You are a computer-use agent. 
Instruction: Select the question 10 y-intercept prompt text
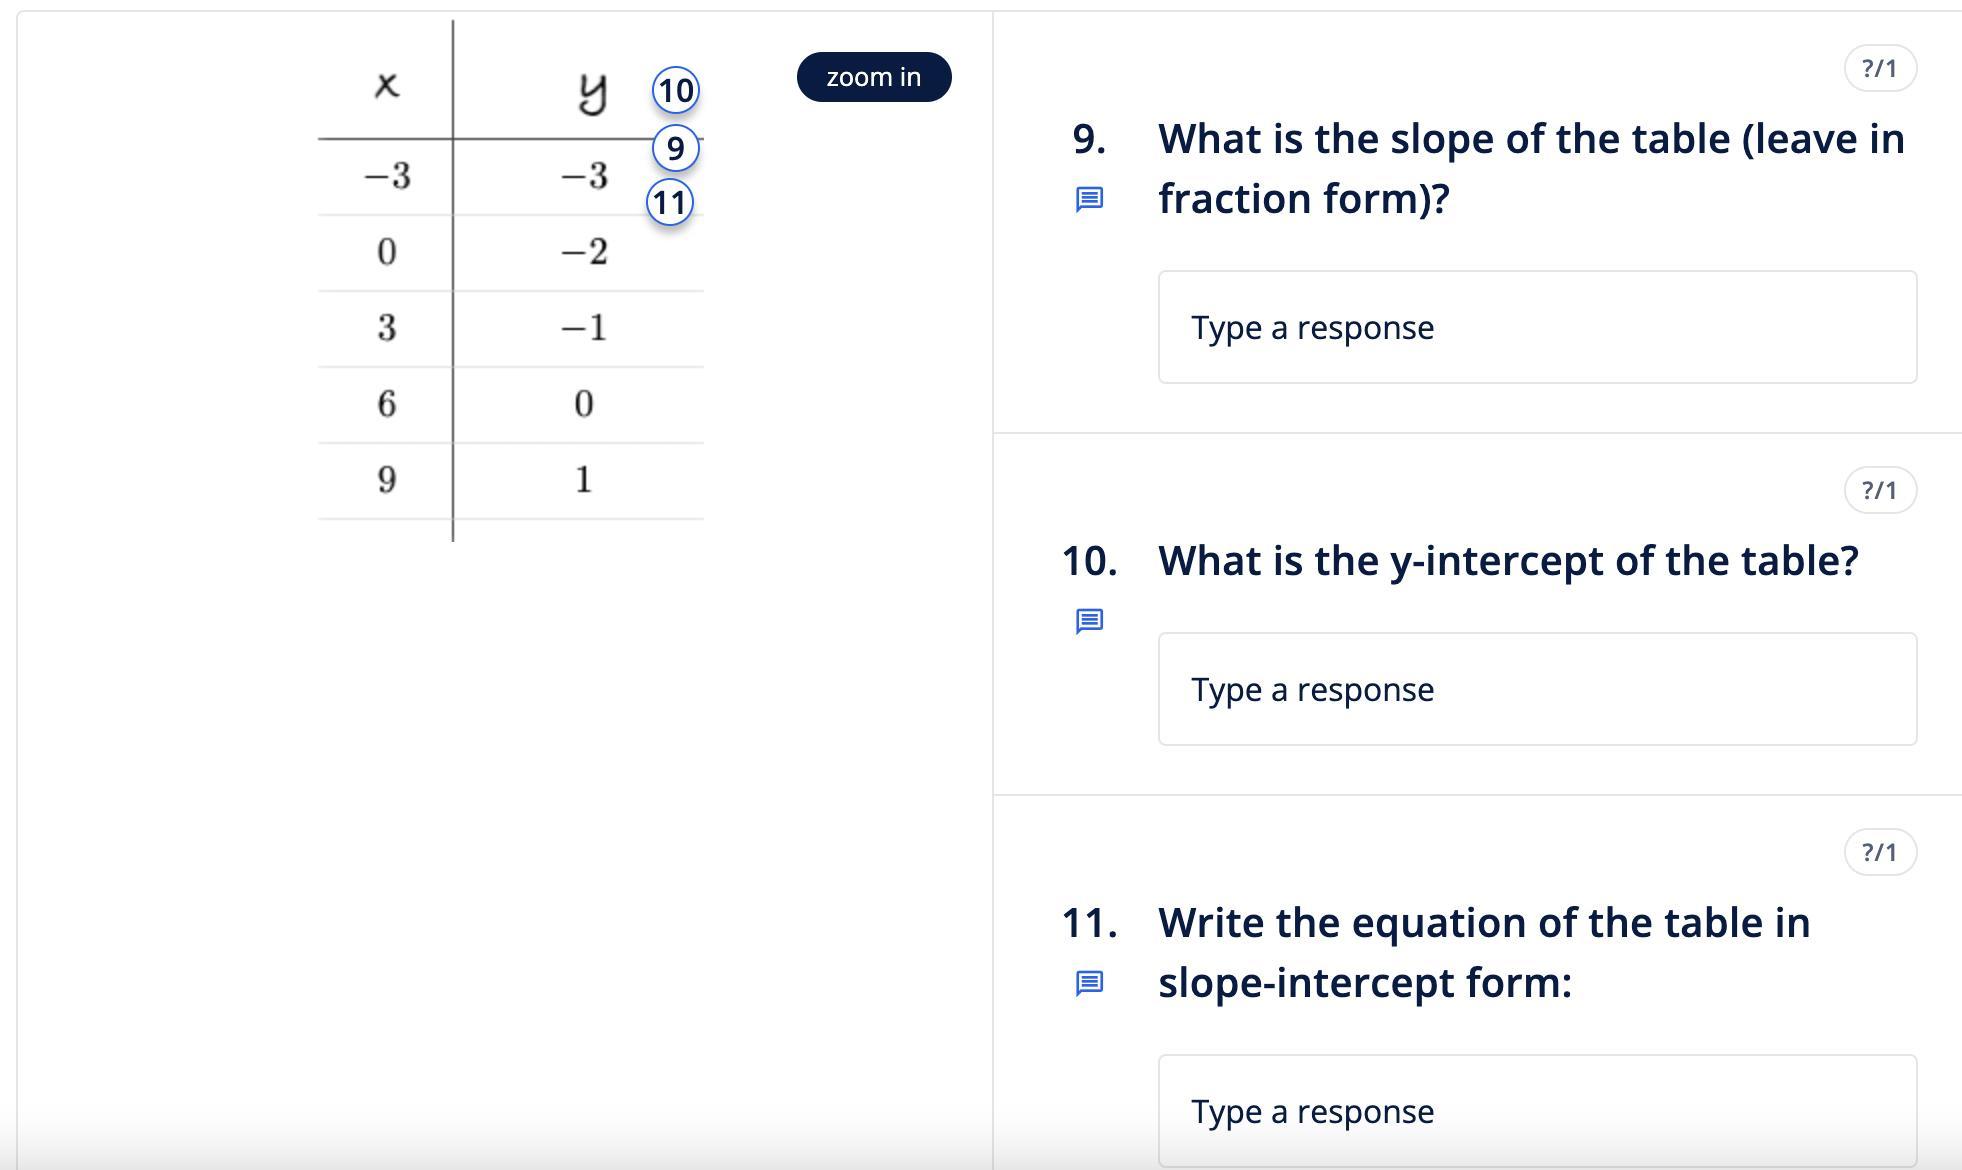(x=1507, y=561)
